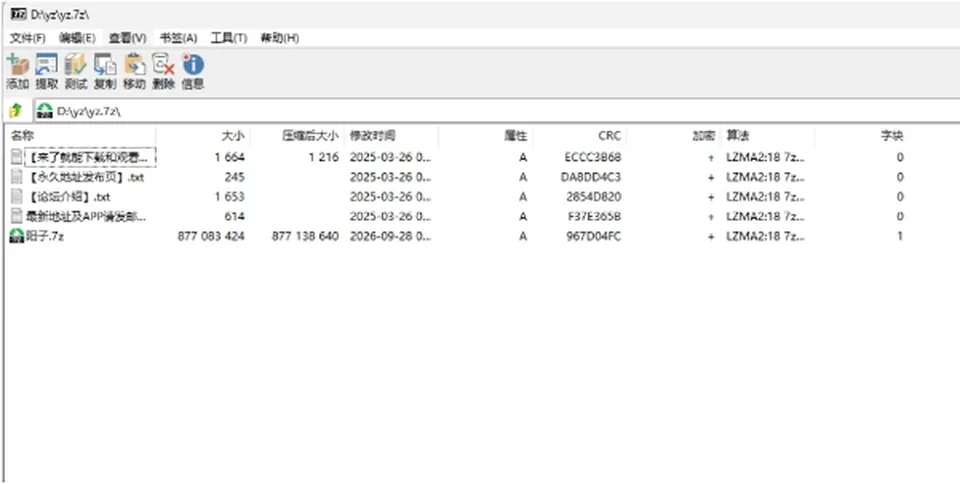960x484 pixels.
Task: Click size value 1 653
Action: pos(230,196)
